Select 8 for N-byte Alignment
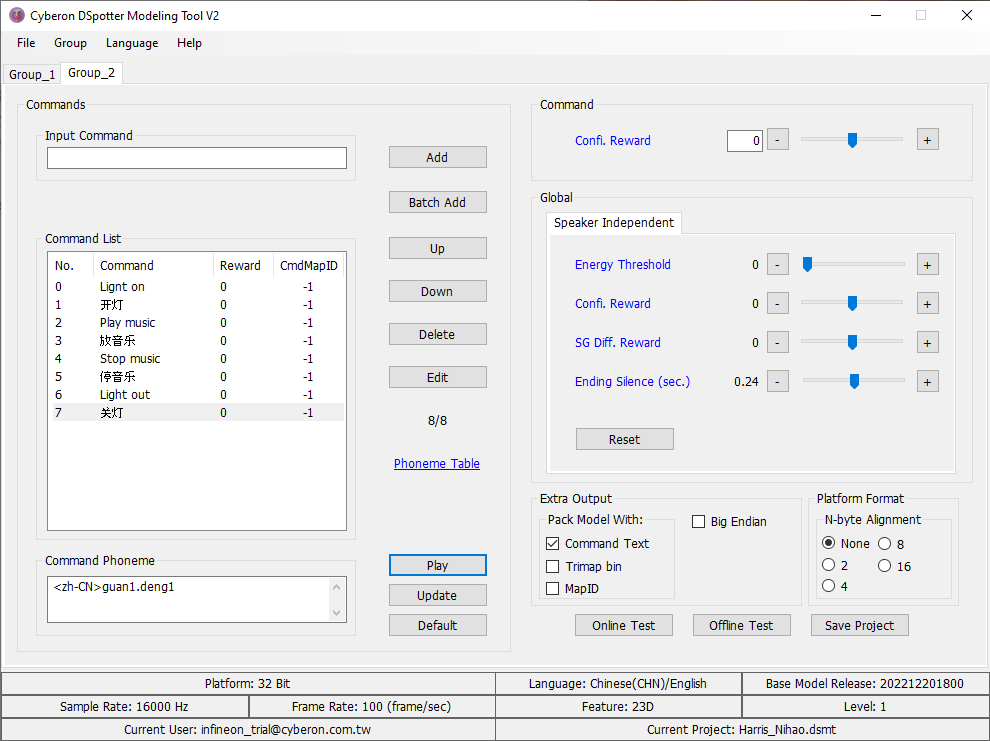990x741 pixels. (884, 543)
